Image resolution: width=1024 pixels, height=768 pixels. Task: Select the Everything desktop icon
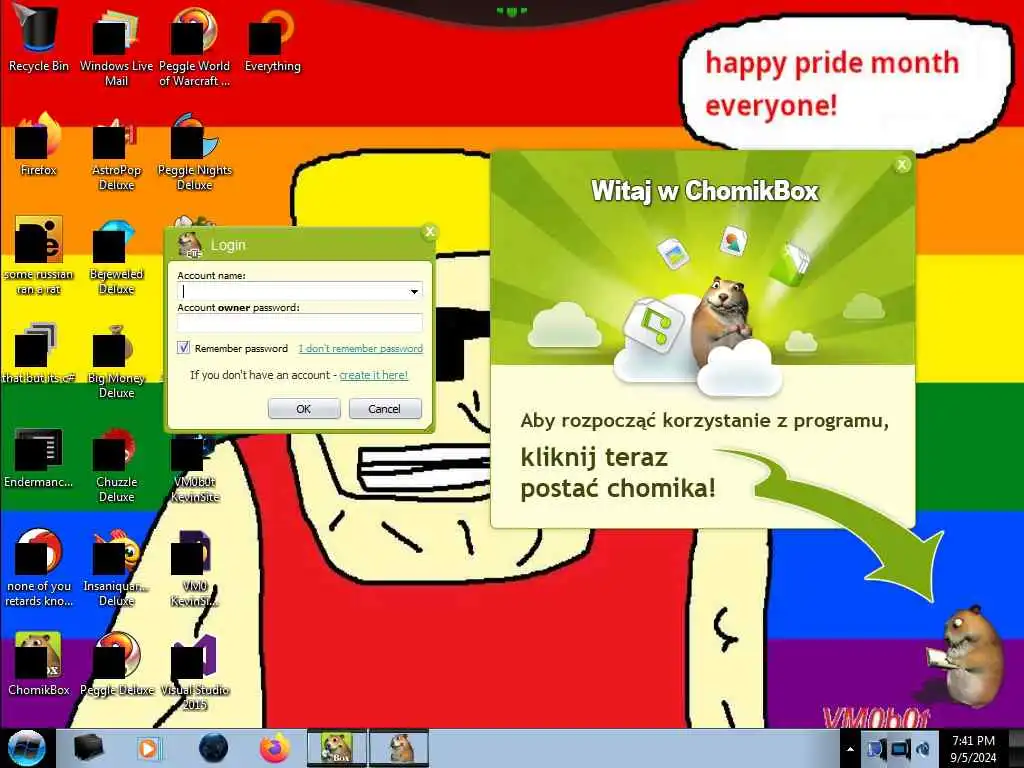click(x=272, y=38)
